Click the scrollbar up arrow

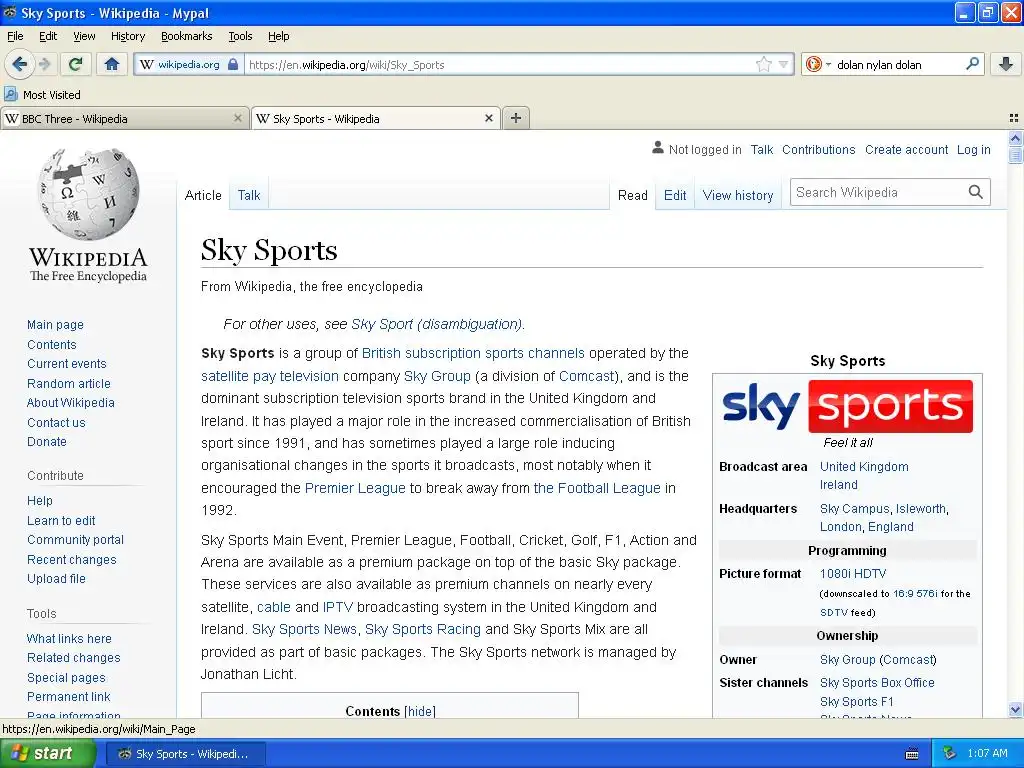[1015, 137]
